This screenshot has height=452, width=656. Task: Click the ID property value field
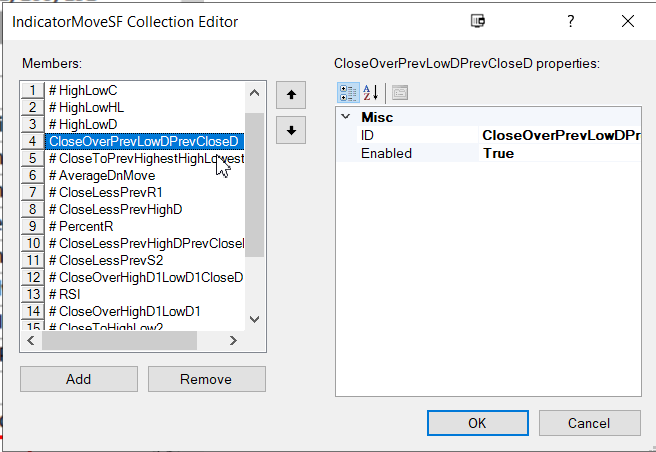[x=560, y=135]
